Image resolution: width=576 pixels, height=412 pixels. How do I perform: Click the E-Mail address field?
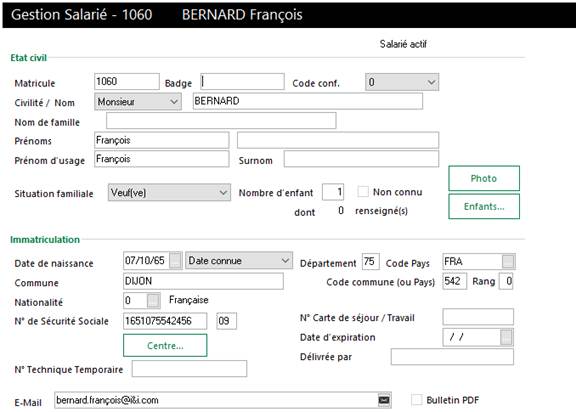point(216,400)
